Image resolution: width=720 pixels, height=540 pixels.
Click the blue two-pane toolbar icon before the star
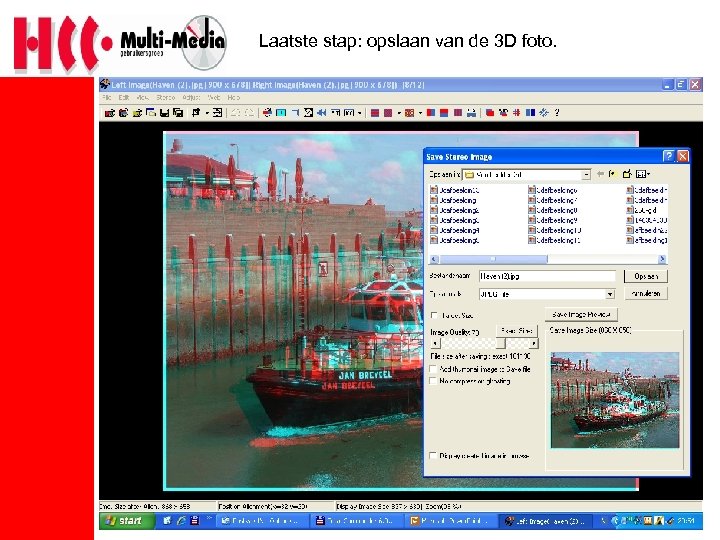pyautogui.click(x=530, y=112)
